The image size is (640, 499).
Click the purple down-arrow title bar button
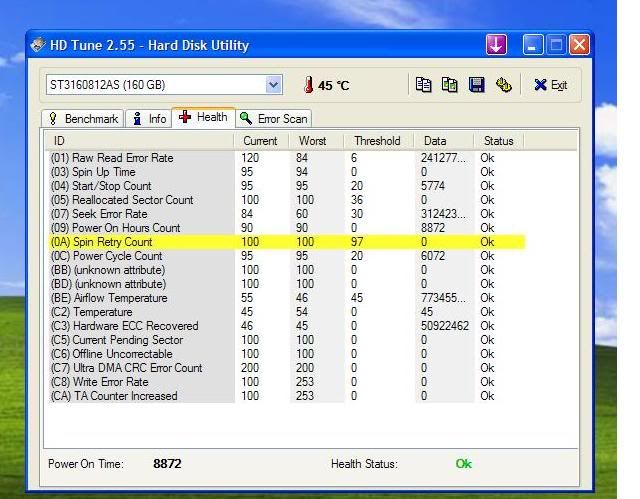pos(497,45)
